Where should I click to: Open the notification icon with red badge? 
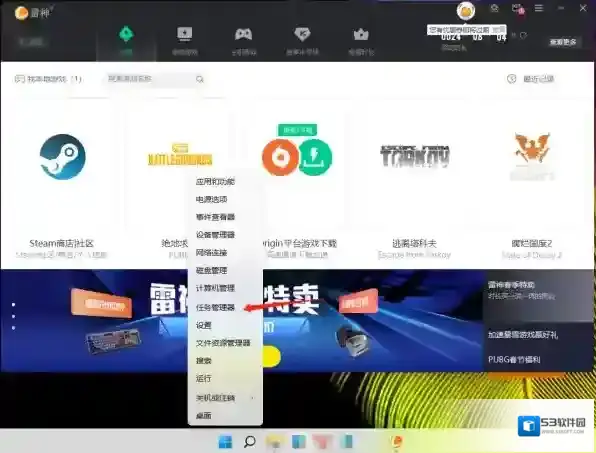click(517, 8)
